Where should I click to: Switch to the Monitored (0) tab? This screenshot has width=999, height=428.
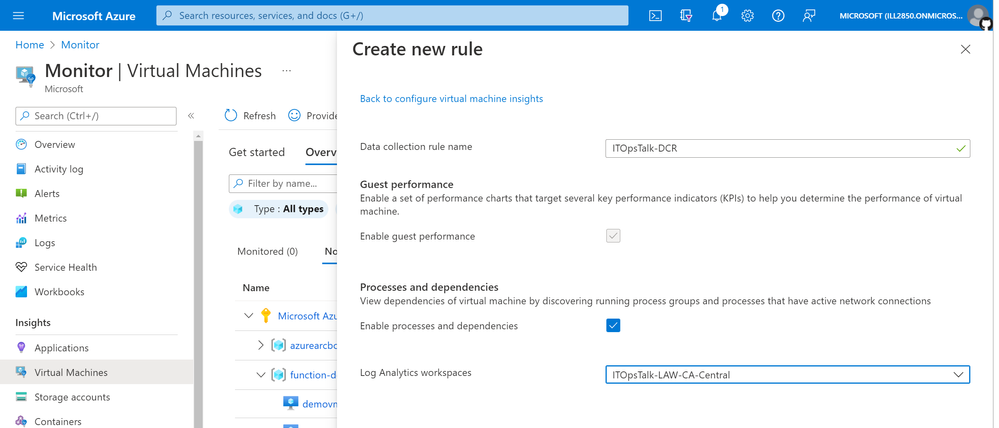[268, 252]
